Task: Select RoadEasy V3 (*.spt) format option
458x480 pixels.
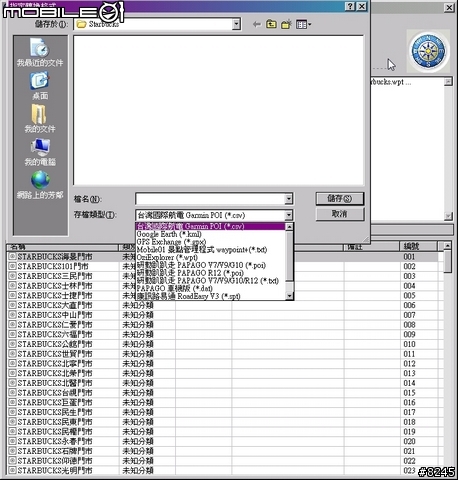Action: pos(210,296)
